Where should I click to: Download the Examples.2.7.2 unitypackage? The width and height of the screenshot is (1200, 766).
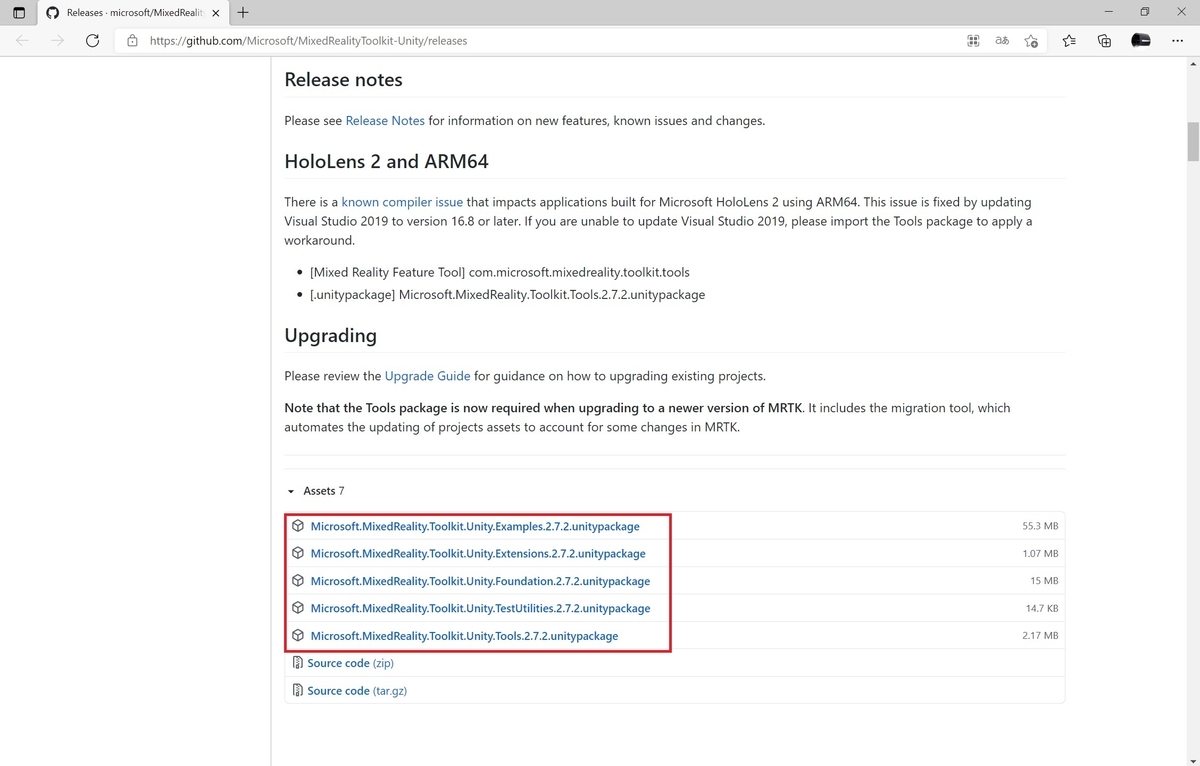coord(475,526)
